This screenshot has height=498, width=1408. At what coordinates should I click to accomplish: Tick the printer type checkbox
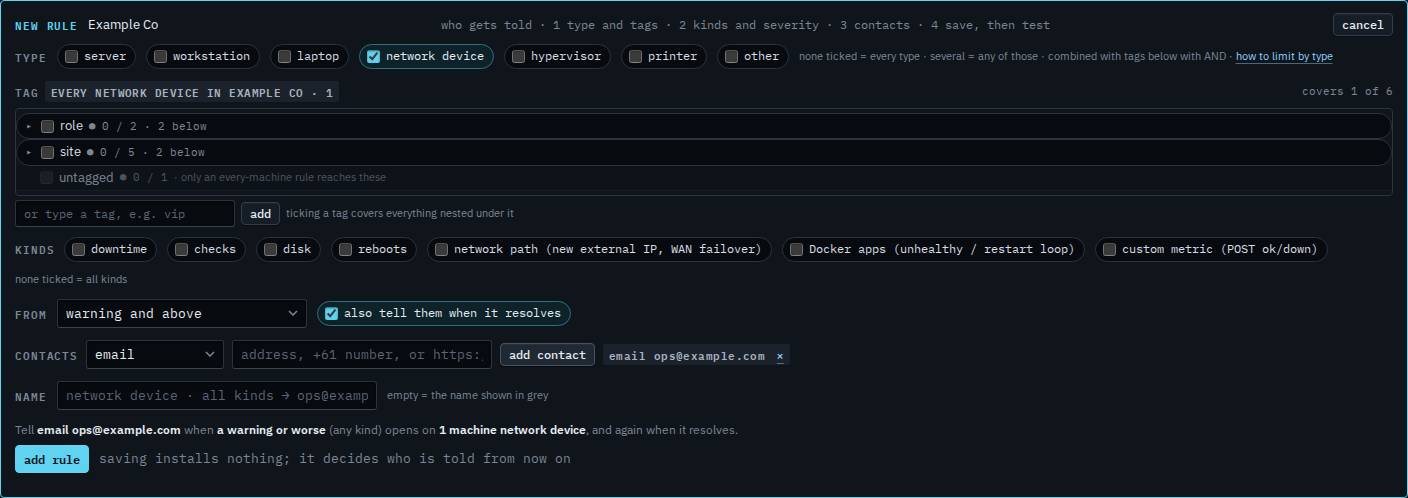pyautogui.click(x=635, y=57)
